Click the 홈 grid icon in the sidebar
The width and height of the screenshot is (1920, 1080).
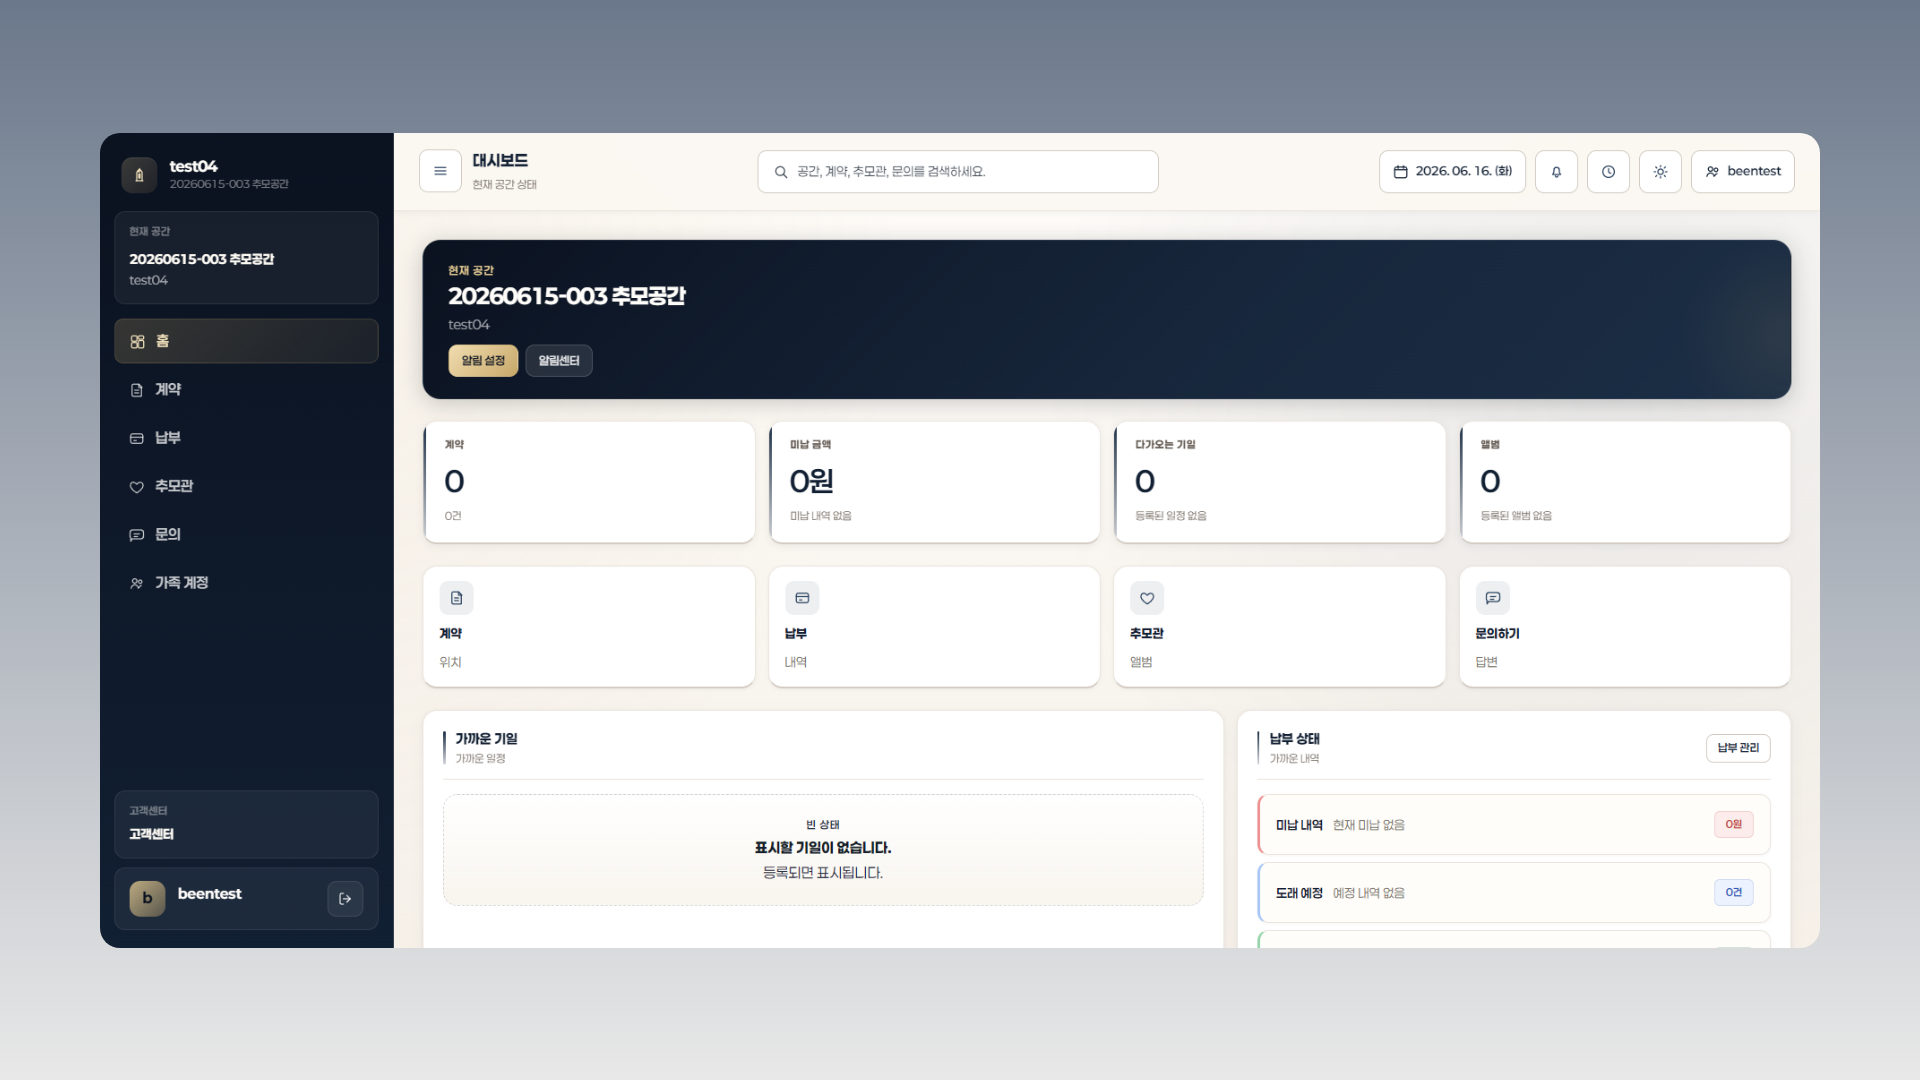pyautogui.click(x=137, y=342)
